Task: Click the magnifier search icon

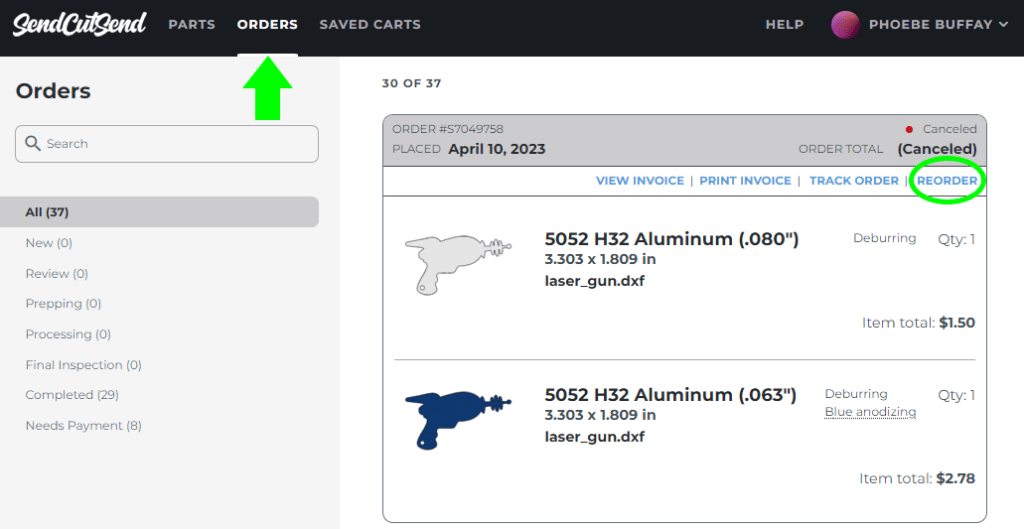Action: click(33, 143)
